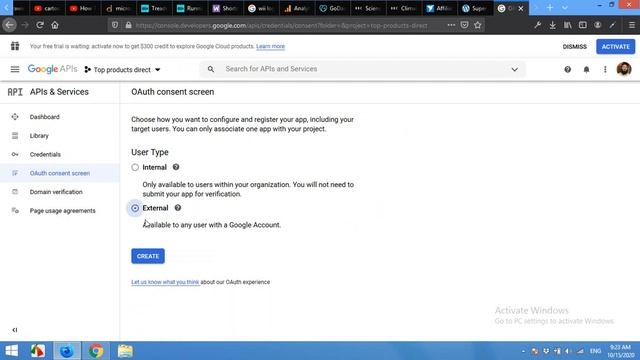Click the Google APIs logo
The image size is (640, 360).
(x=52, y=69)
